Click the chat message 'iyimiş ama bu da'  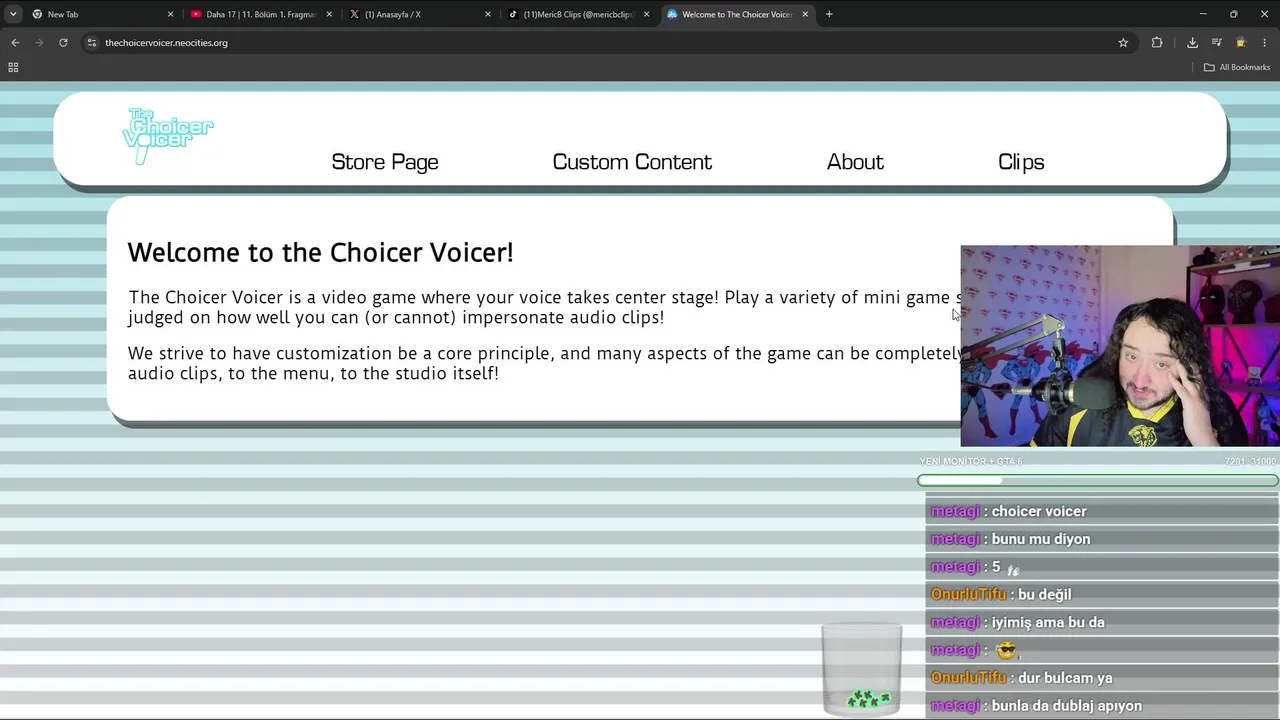coord(1048,622)
